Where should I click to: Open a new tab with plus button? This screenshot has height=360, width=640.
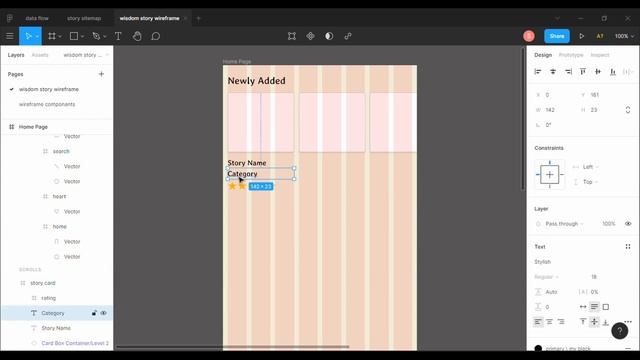point(199,18)
